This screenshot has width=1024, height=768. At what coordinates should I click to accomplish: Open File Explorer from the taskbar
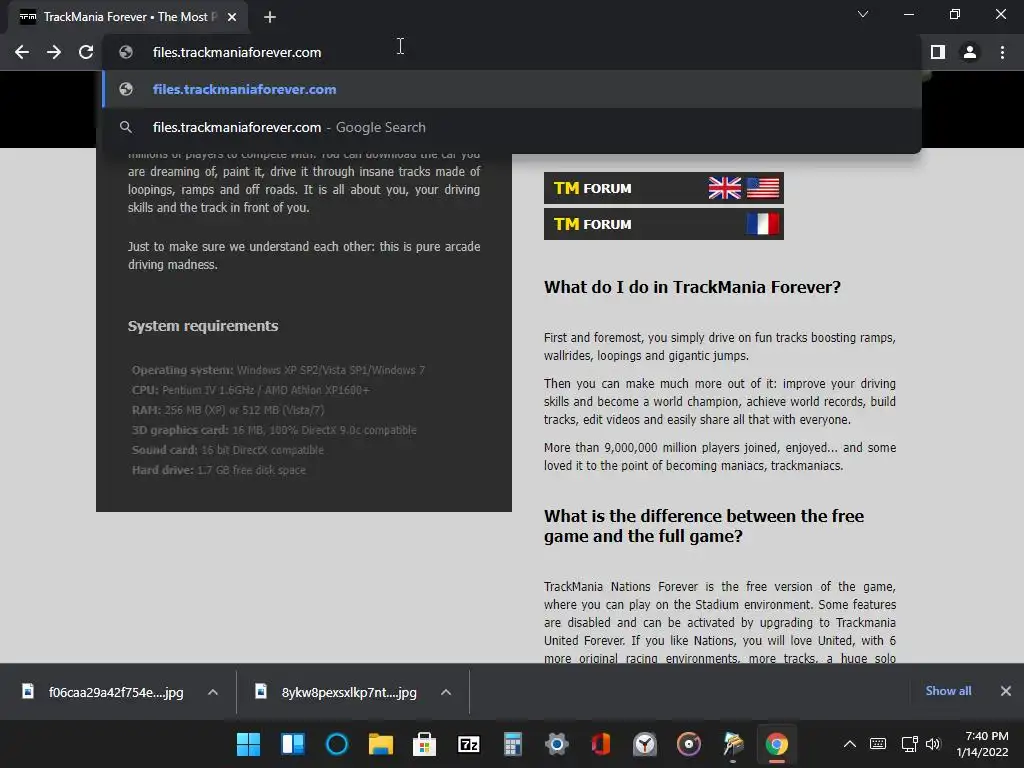(x=381, y=744)
